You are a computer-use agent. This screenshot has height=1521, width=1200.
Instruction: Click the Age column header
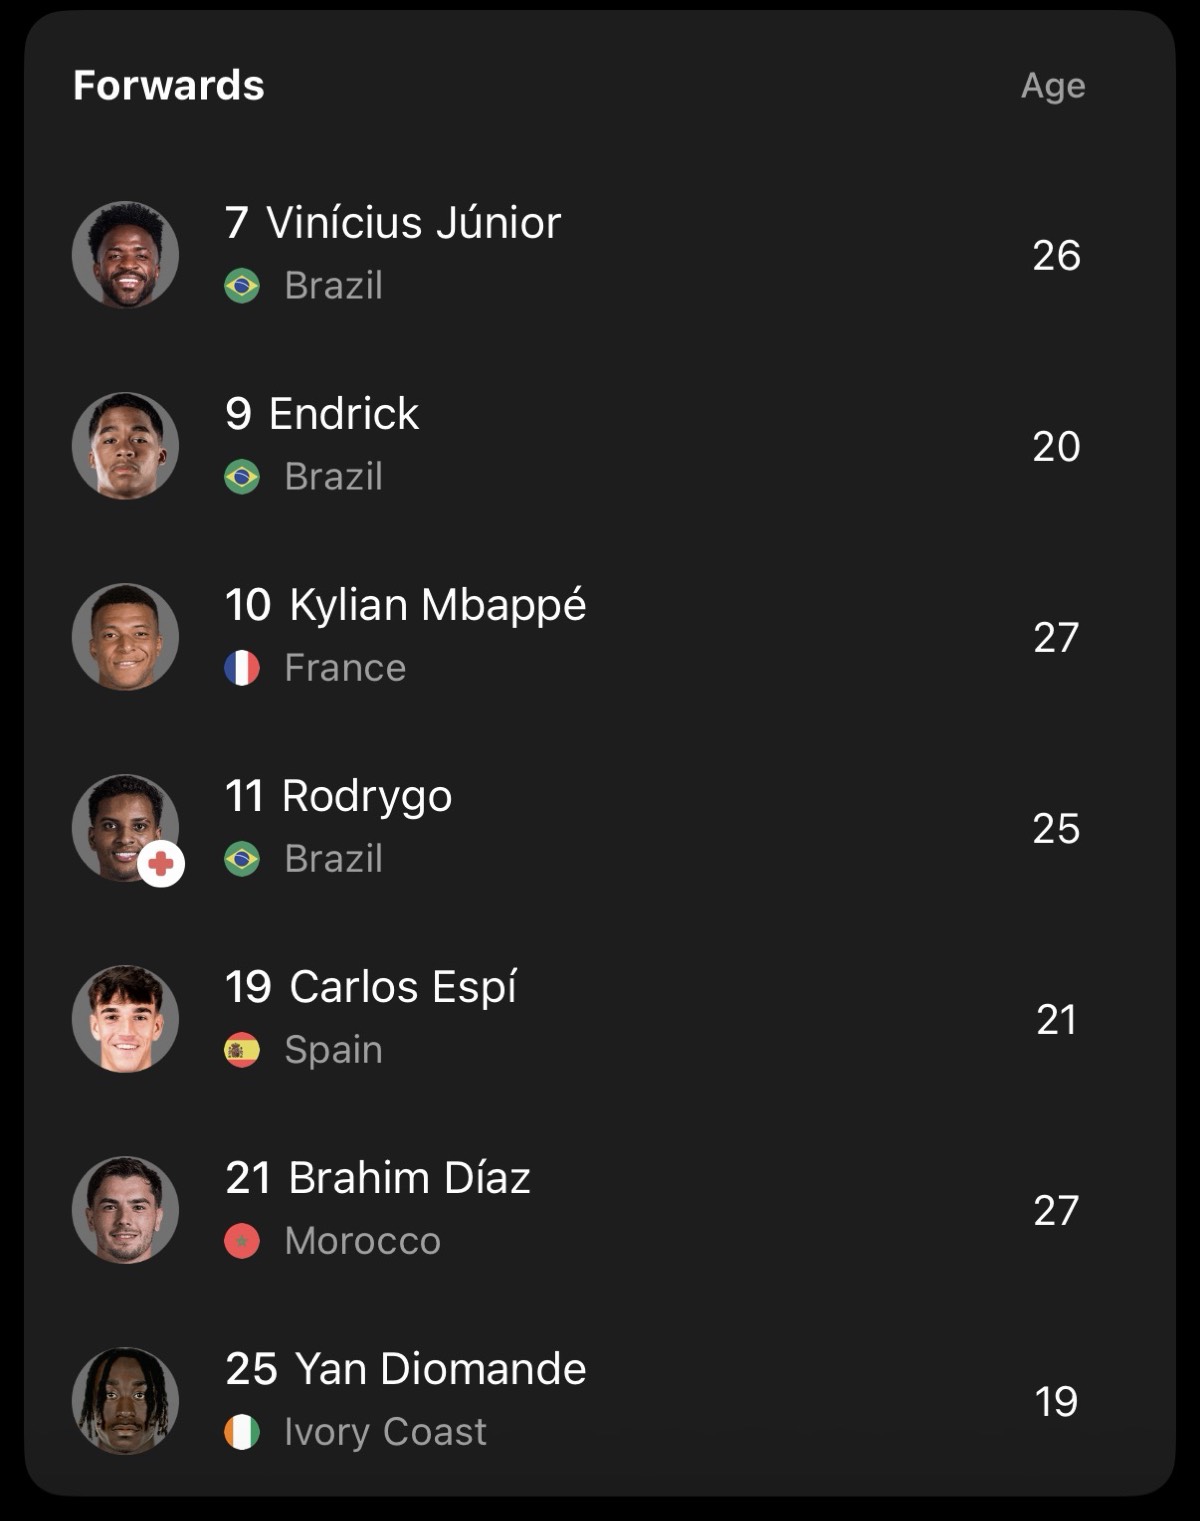[1053, 87]
